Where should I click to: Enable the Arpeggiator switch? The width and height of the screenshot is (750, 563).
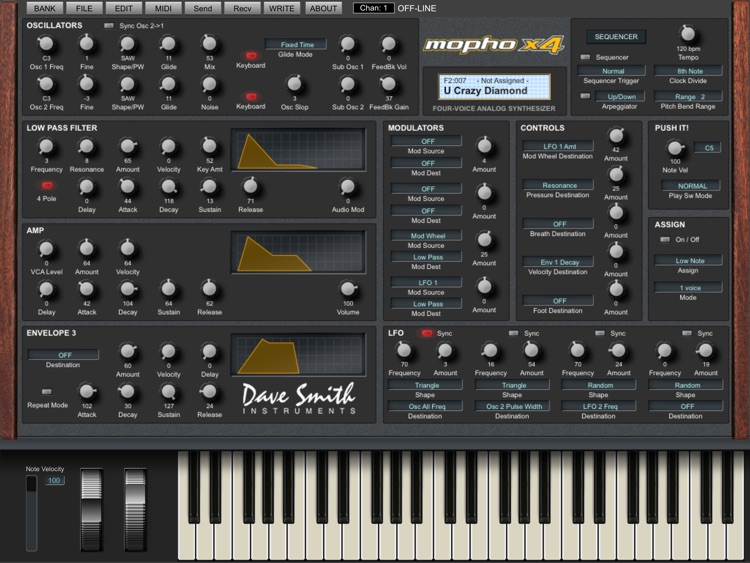tap(585, 96)
